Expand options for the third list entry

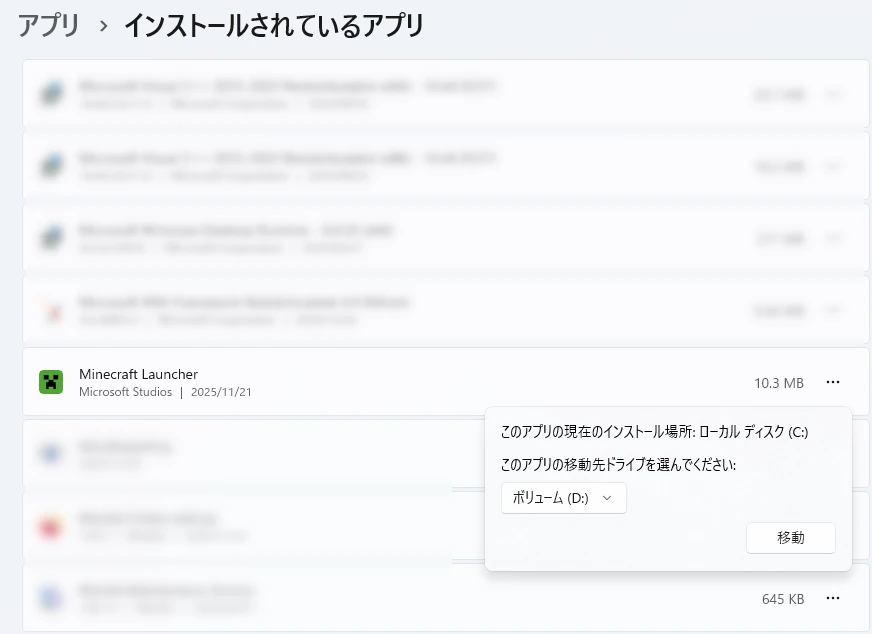pos(833,238)
